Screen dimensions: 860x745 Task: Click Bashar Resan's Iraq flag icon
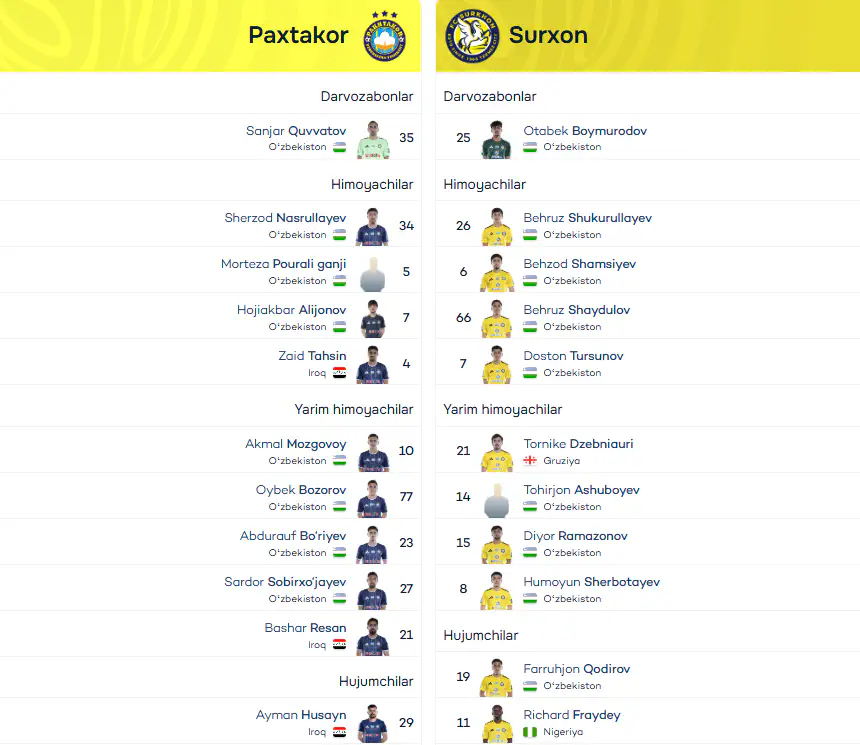[x=340, y=644]
